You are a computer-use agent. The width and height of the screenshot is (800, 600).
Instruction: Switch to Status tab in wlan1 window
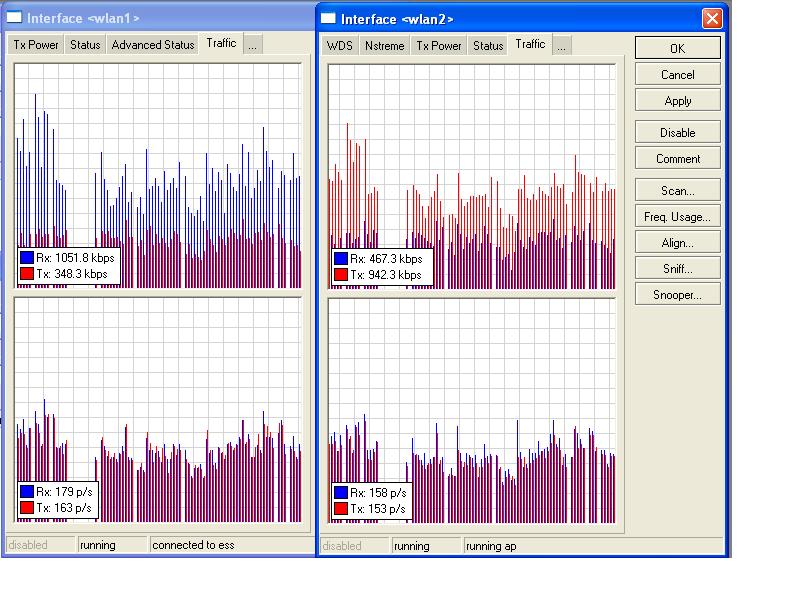[x=85, y=45]
